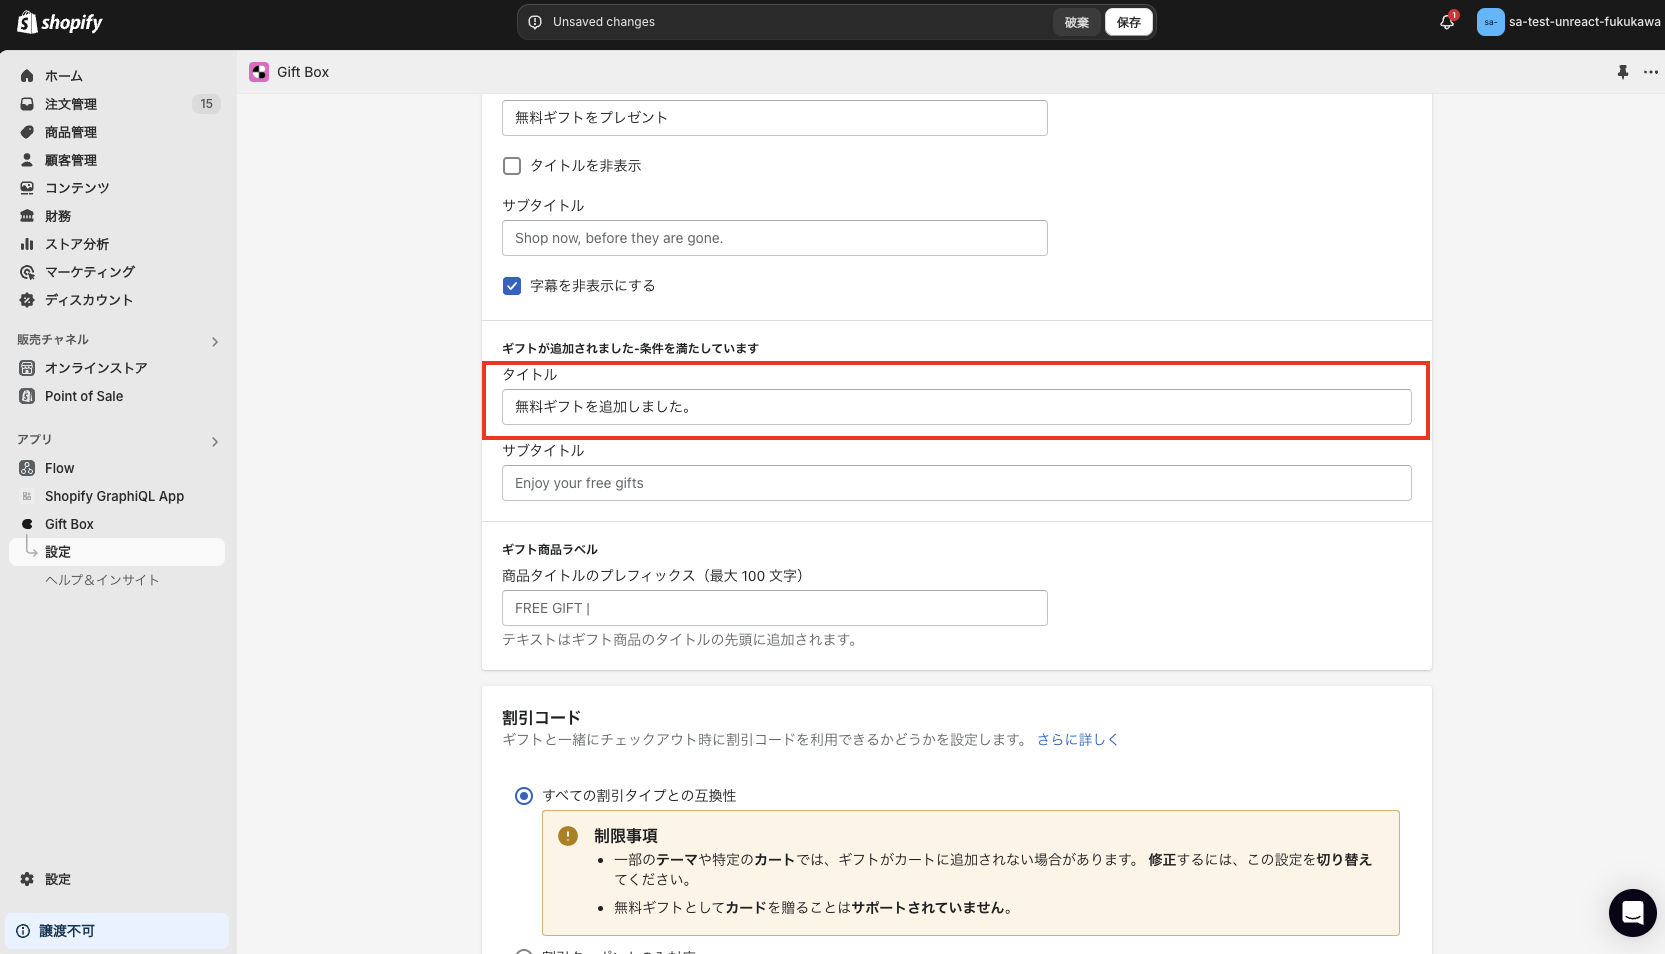Select the 商品管理 (Products) icon
The image size is (1665, 954).
[26, 132]
